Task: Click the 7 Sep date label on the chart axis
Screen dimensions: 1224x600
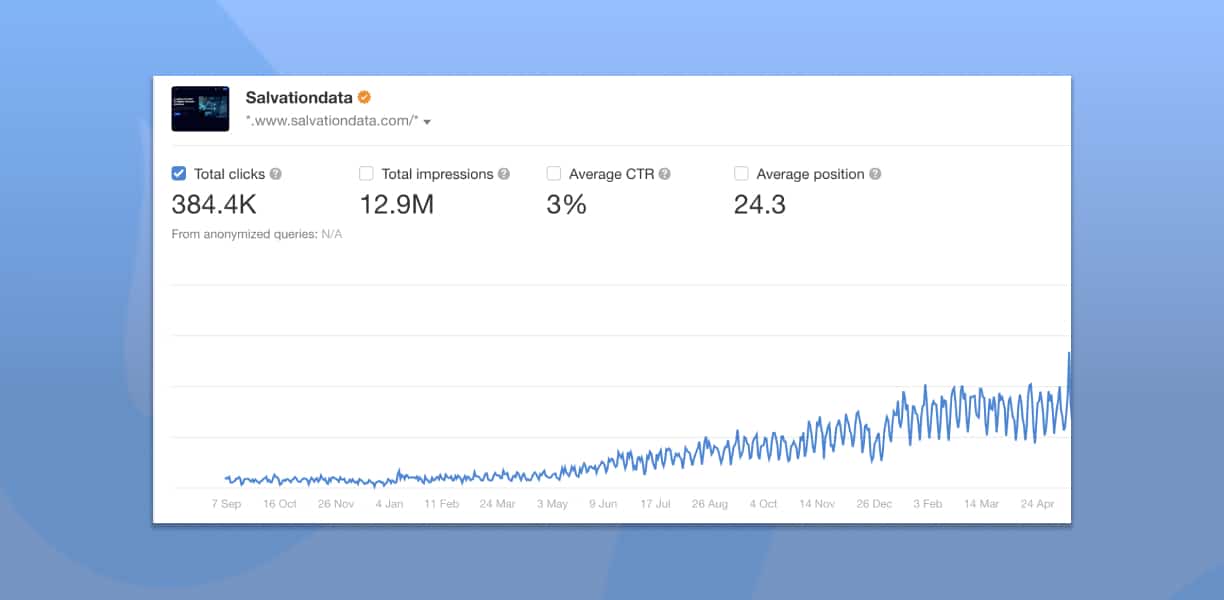Action: pos(226,504)
